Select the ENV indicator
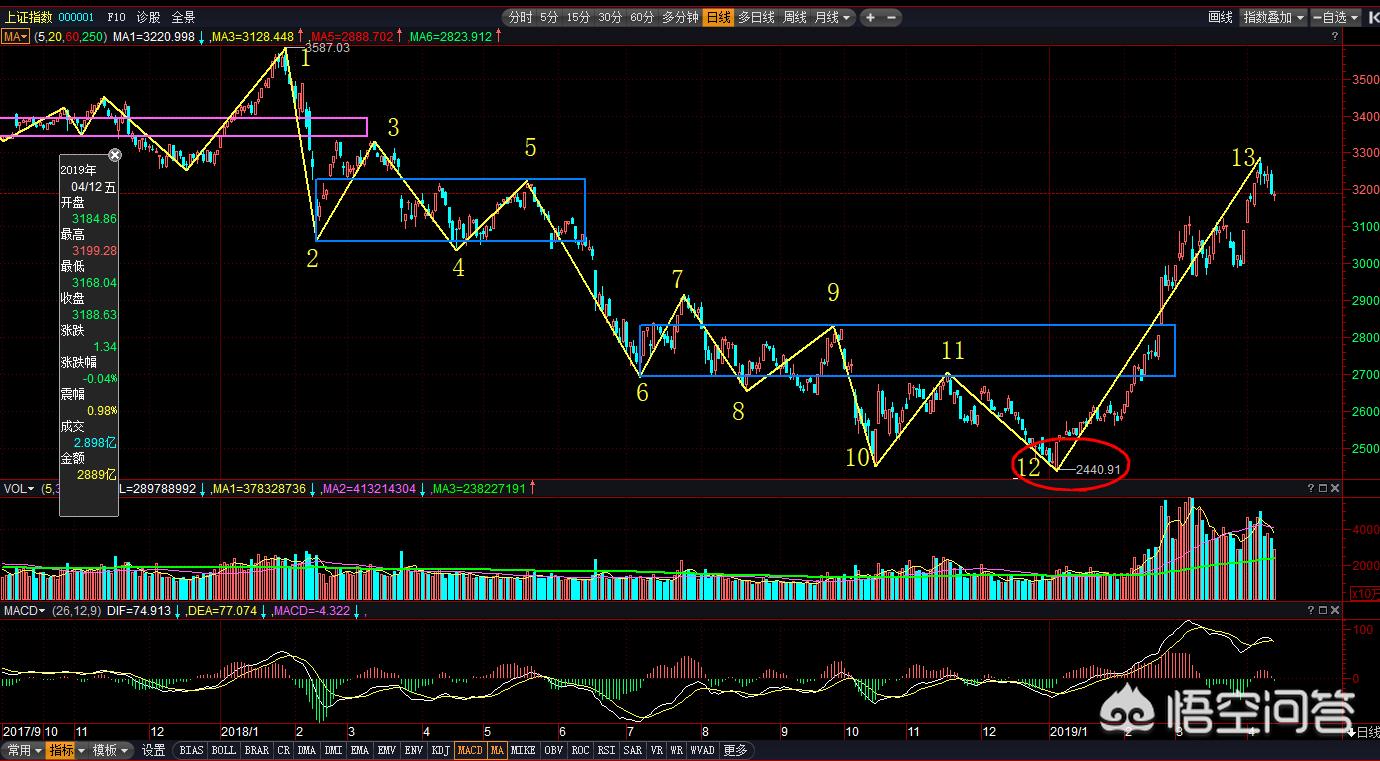 point(414,750)
